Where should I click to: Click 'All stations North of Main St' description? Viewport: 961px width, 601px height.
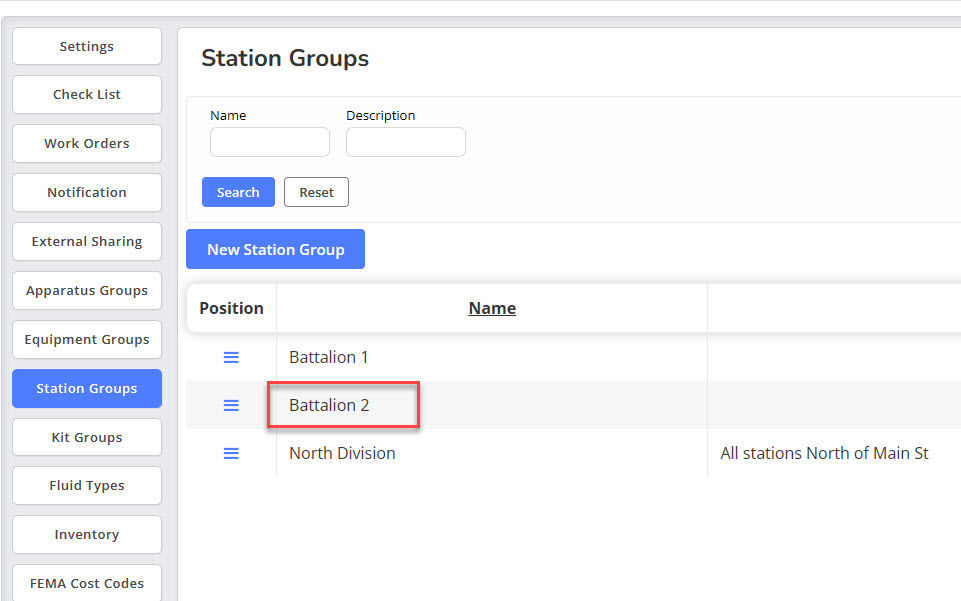[824, 453]
